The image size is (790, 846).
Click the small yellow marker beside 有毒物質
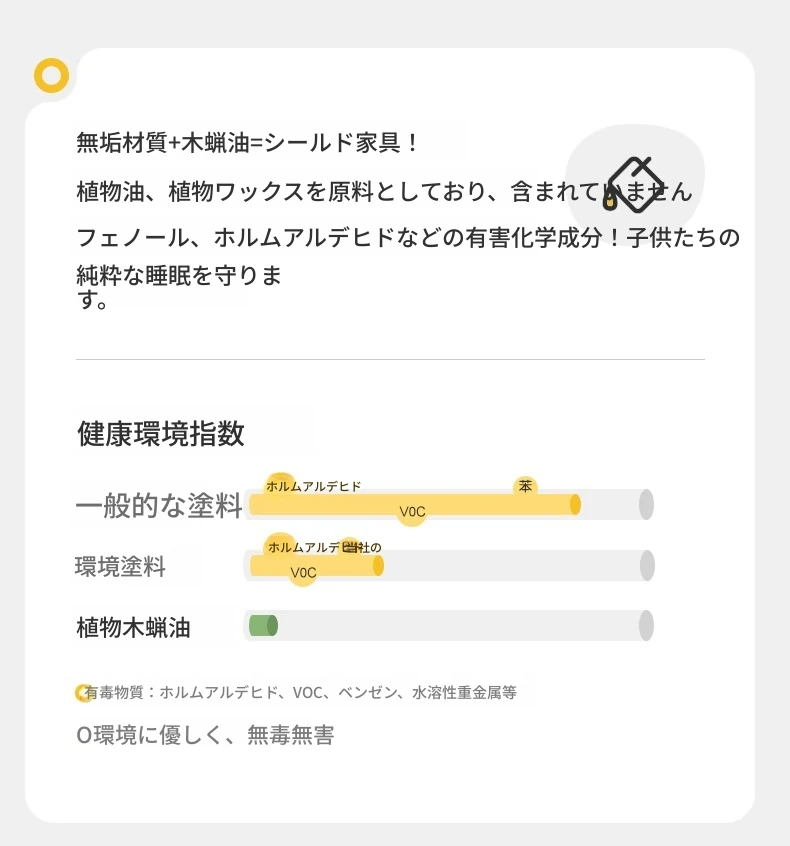(x=84, y=693)
